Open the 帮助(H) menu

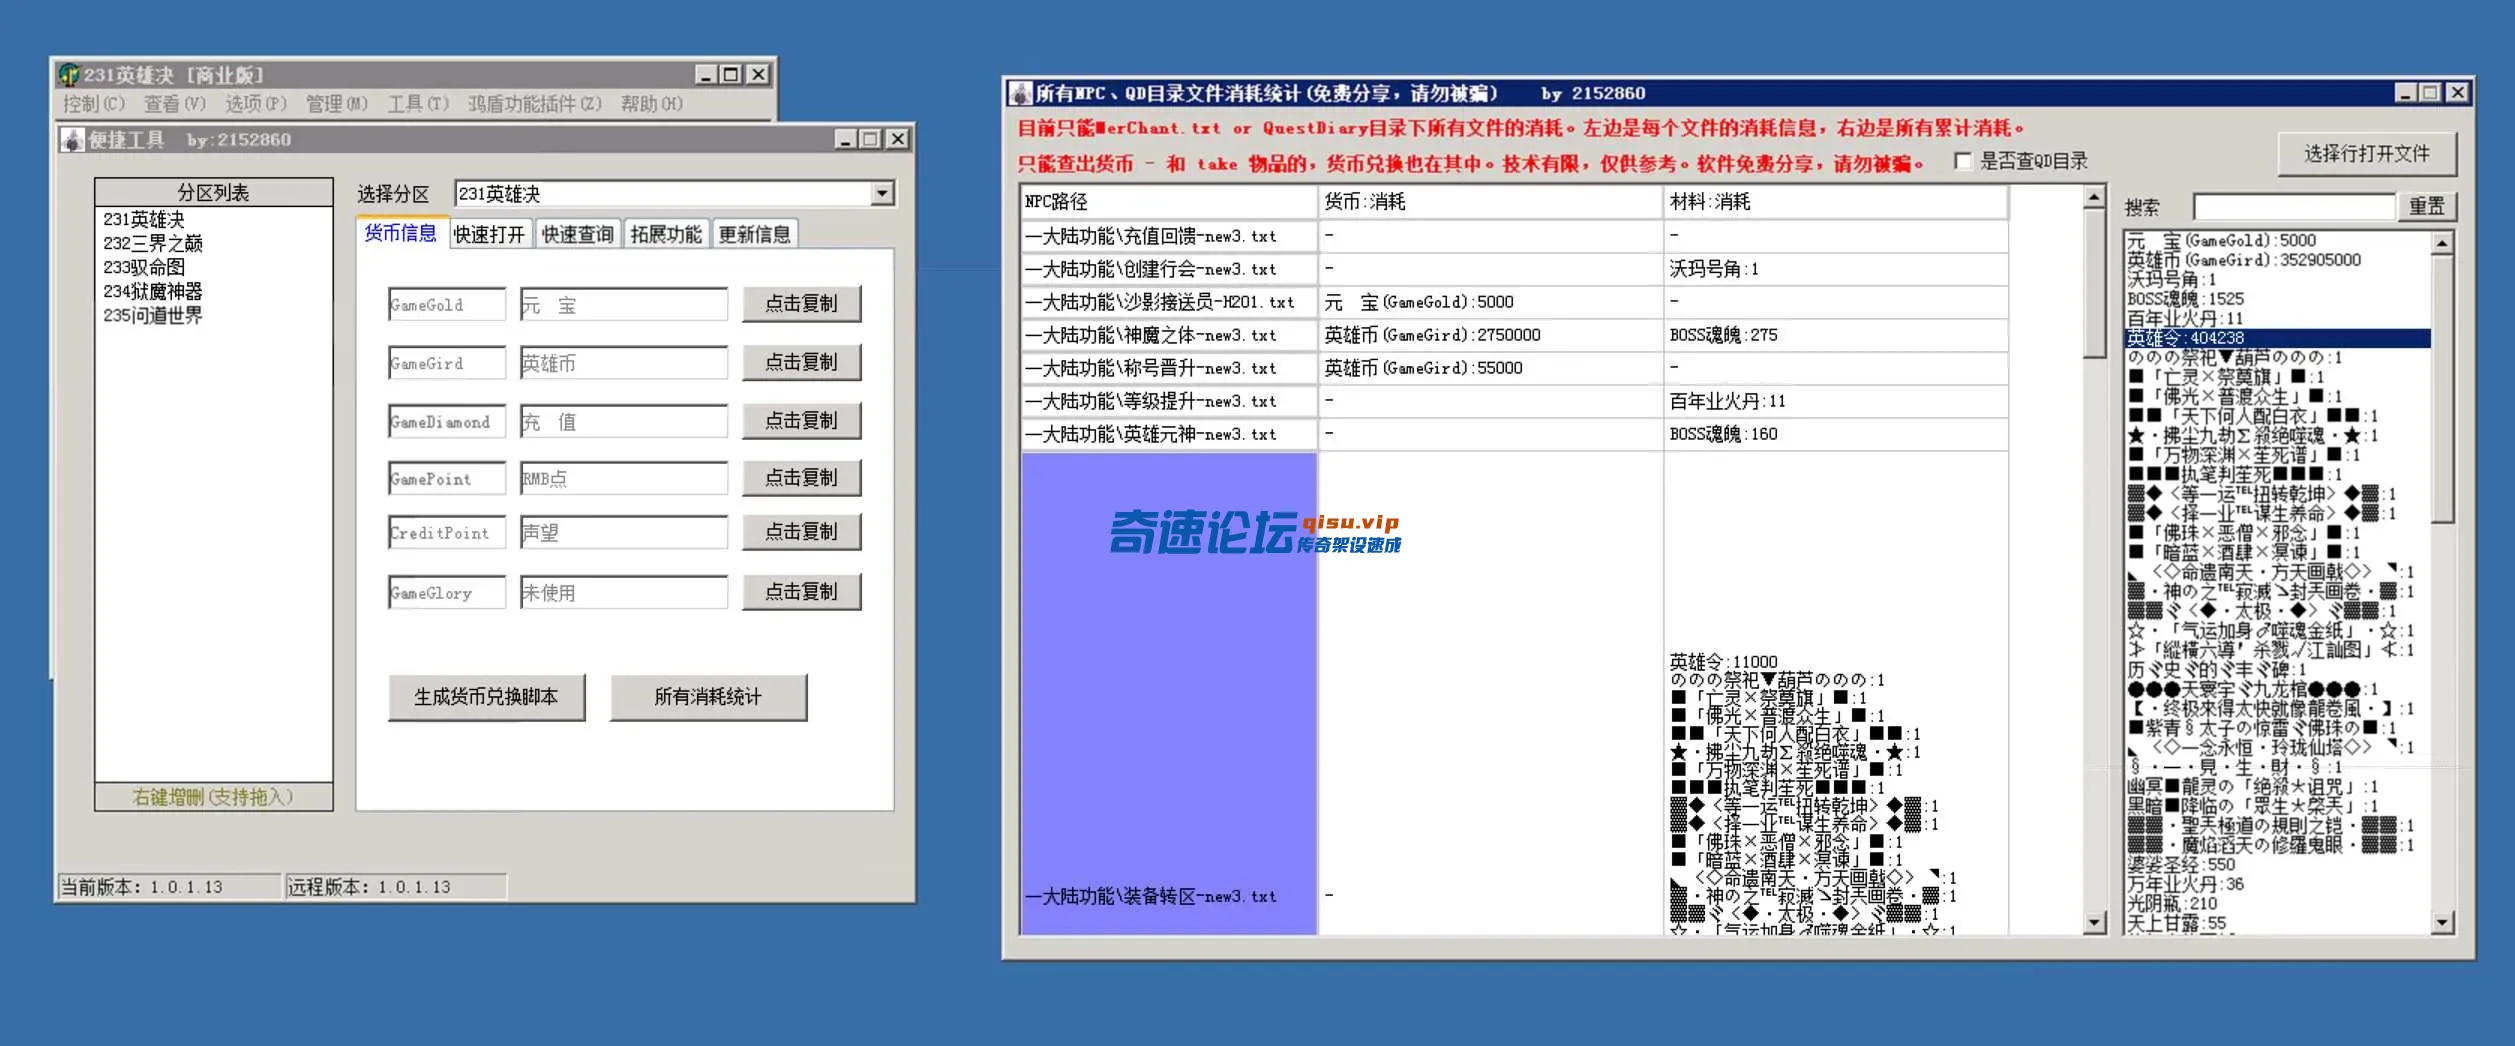(652, 104)
